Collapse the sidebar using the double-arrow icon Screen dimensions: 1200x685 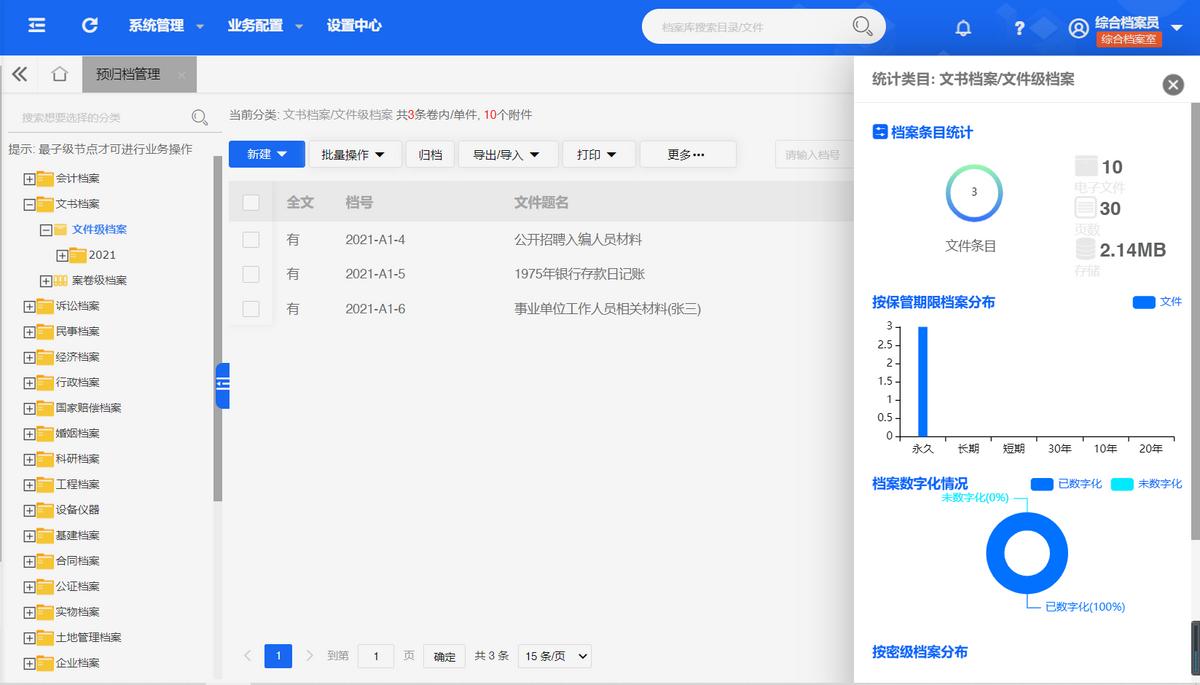(19, 73)
